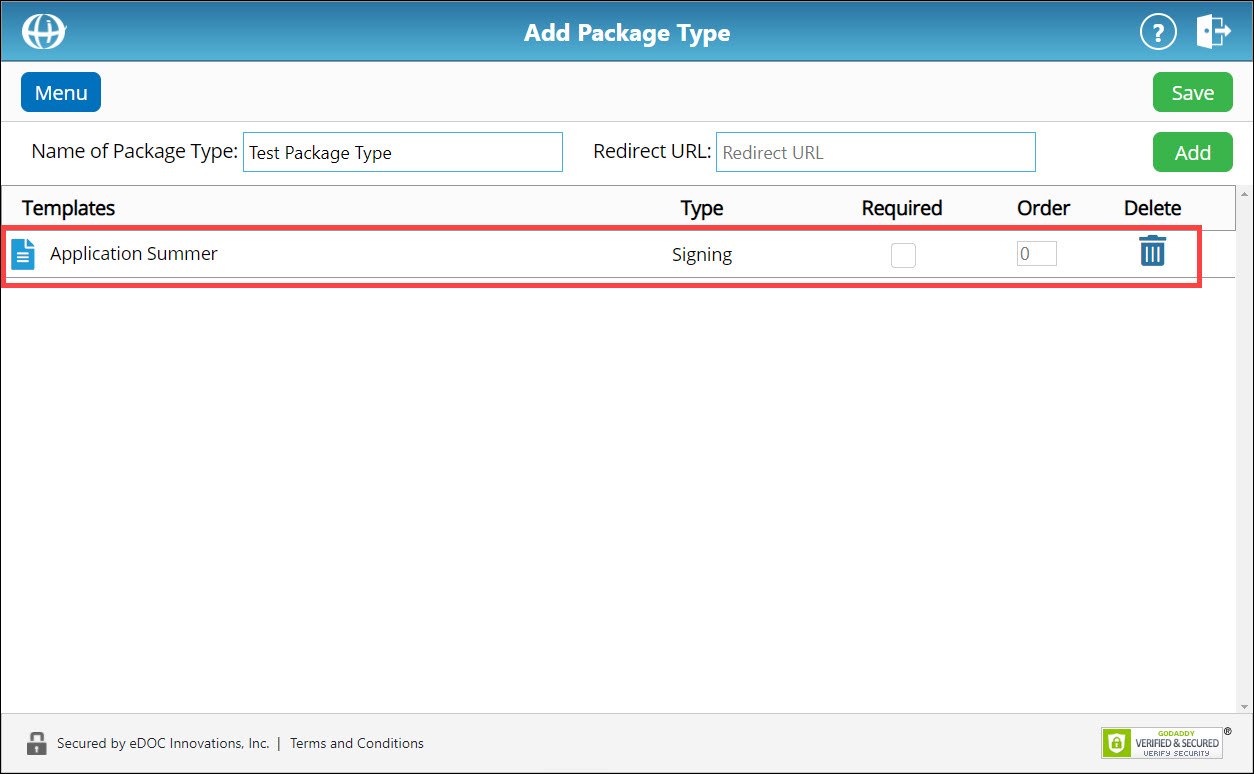The width and height of the screenshot is (1254, 774).
Task: Click the scroll-down arrow on the scrollbar
Action: tap(1243, 705)
